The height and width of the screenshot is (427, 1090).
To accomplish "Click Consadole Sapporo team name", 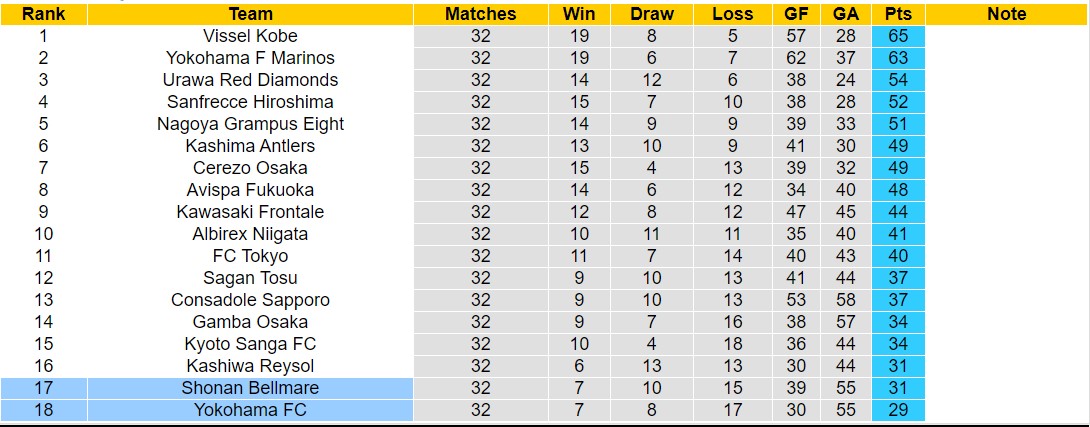I will pos(250,300).
